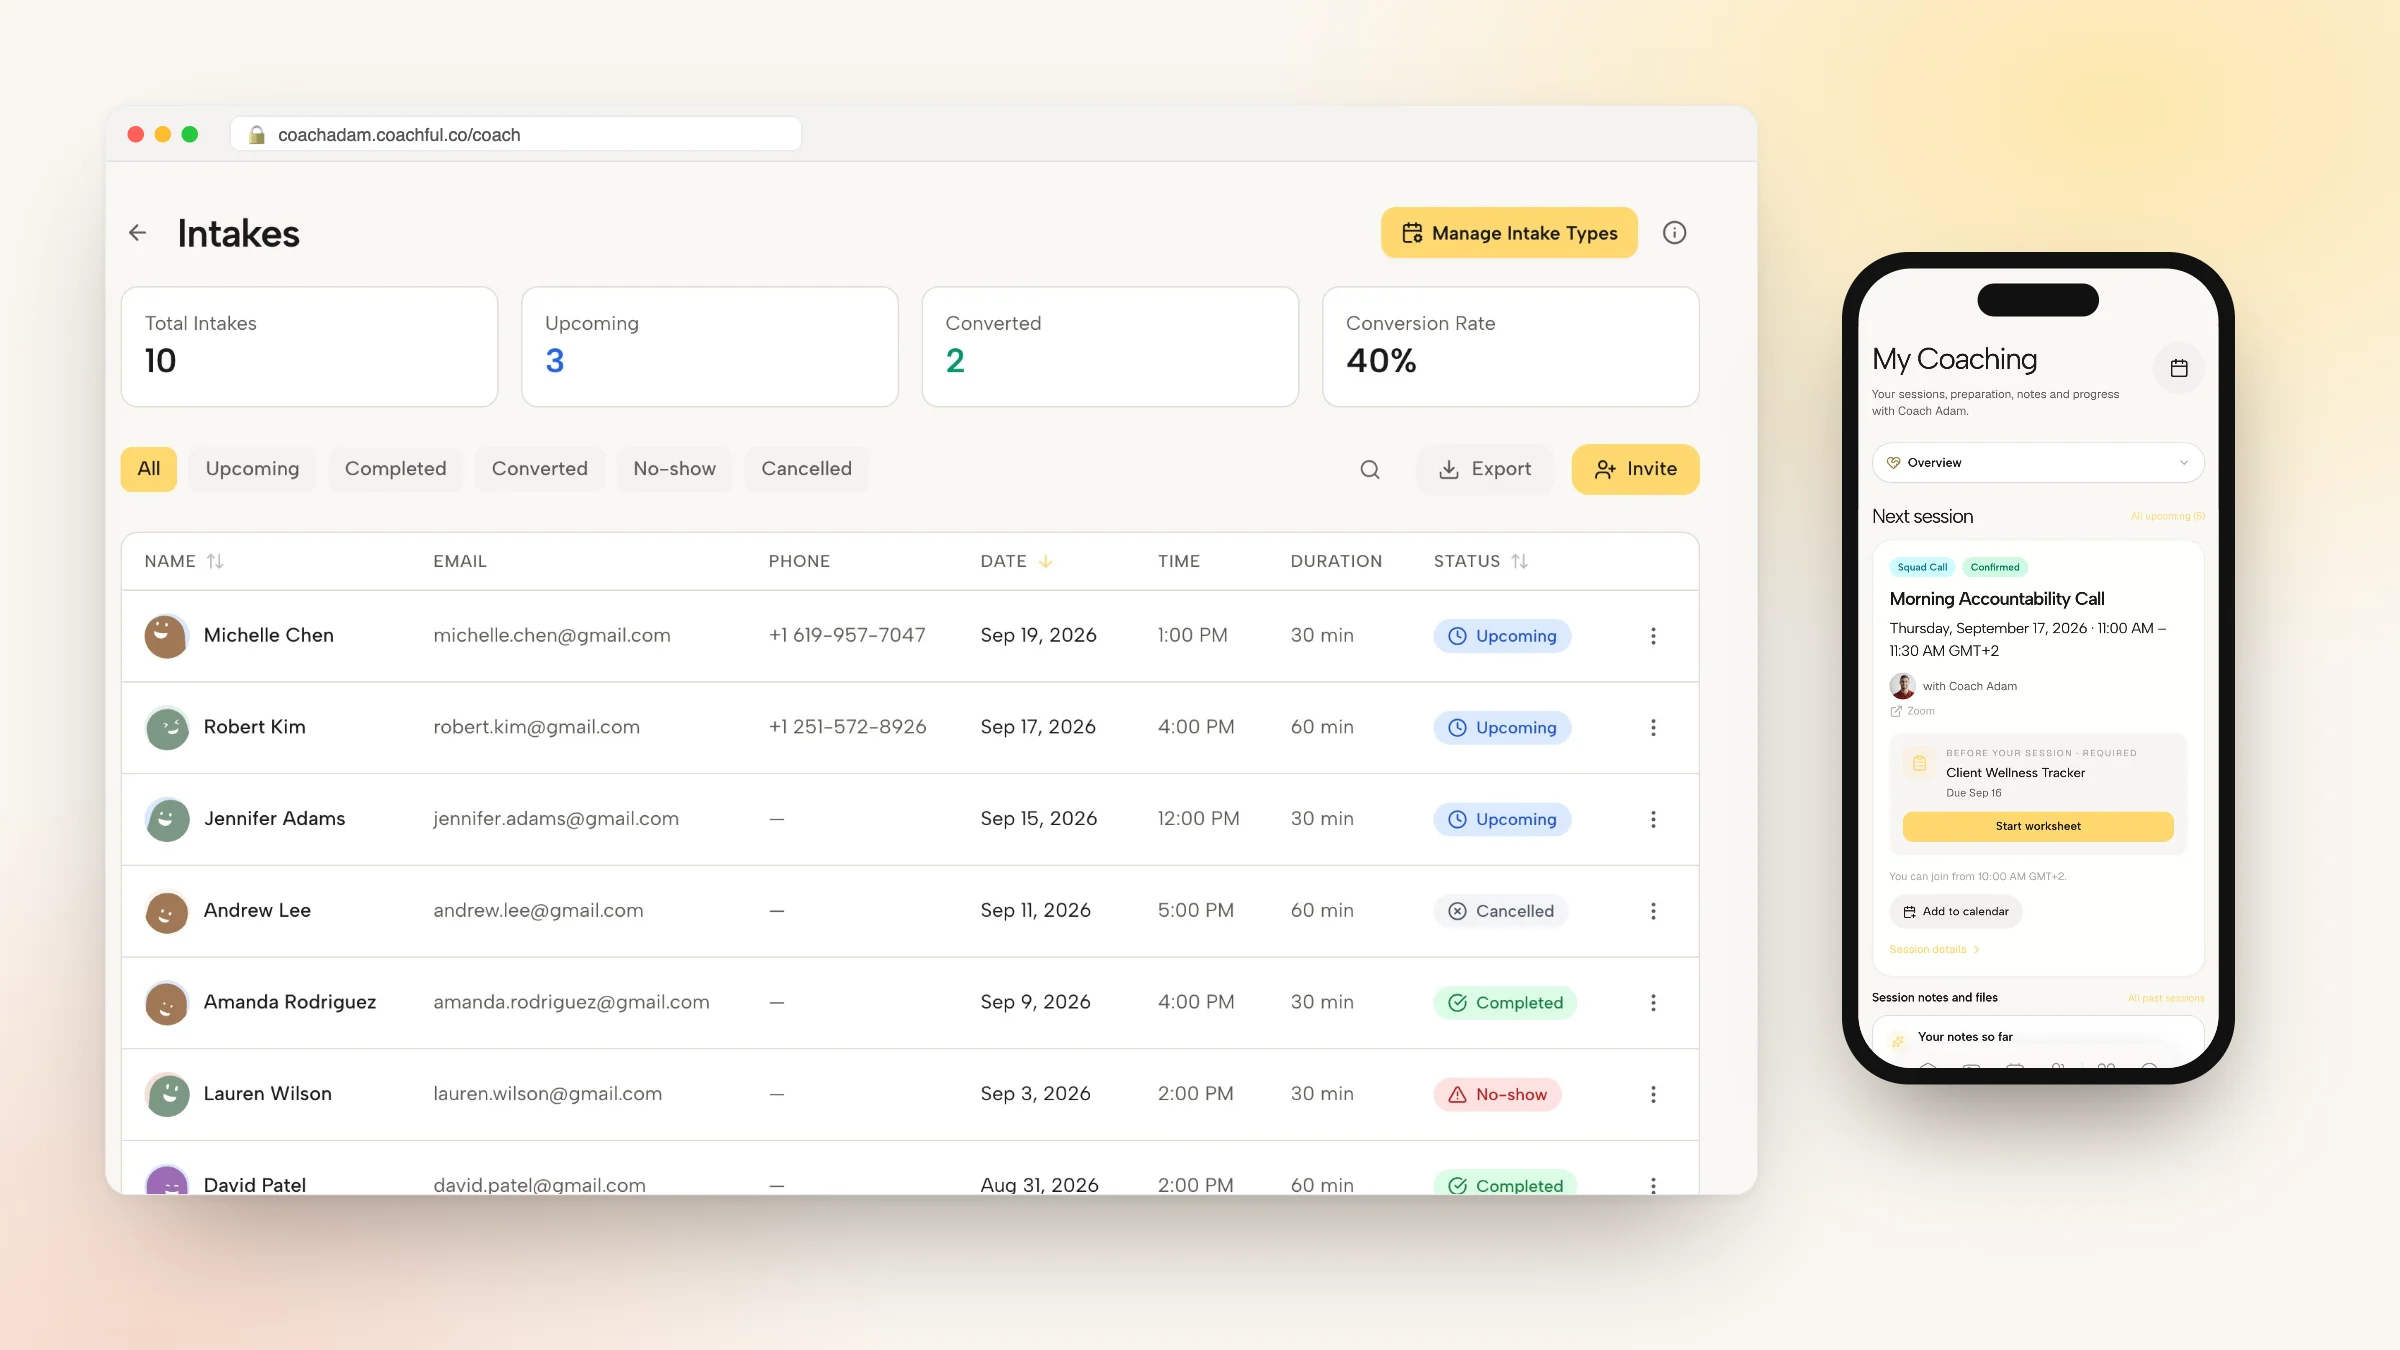Click phone number +1 619-957-7047

[847, 636]
